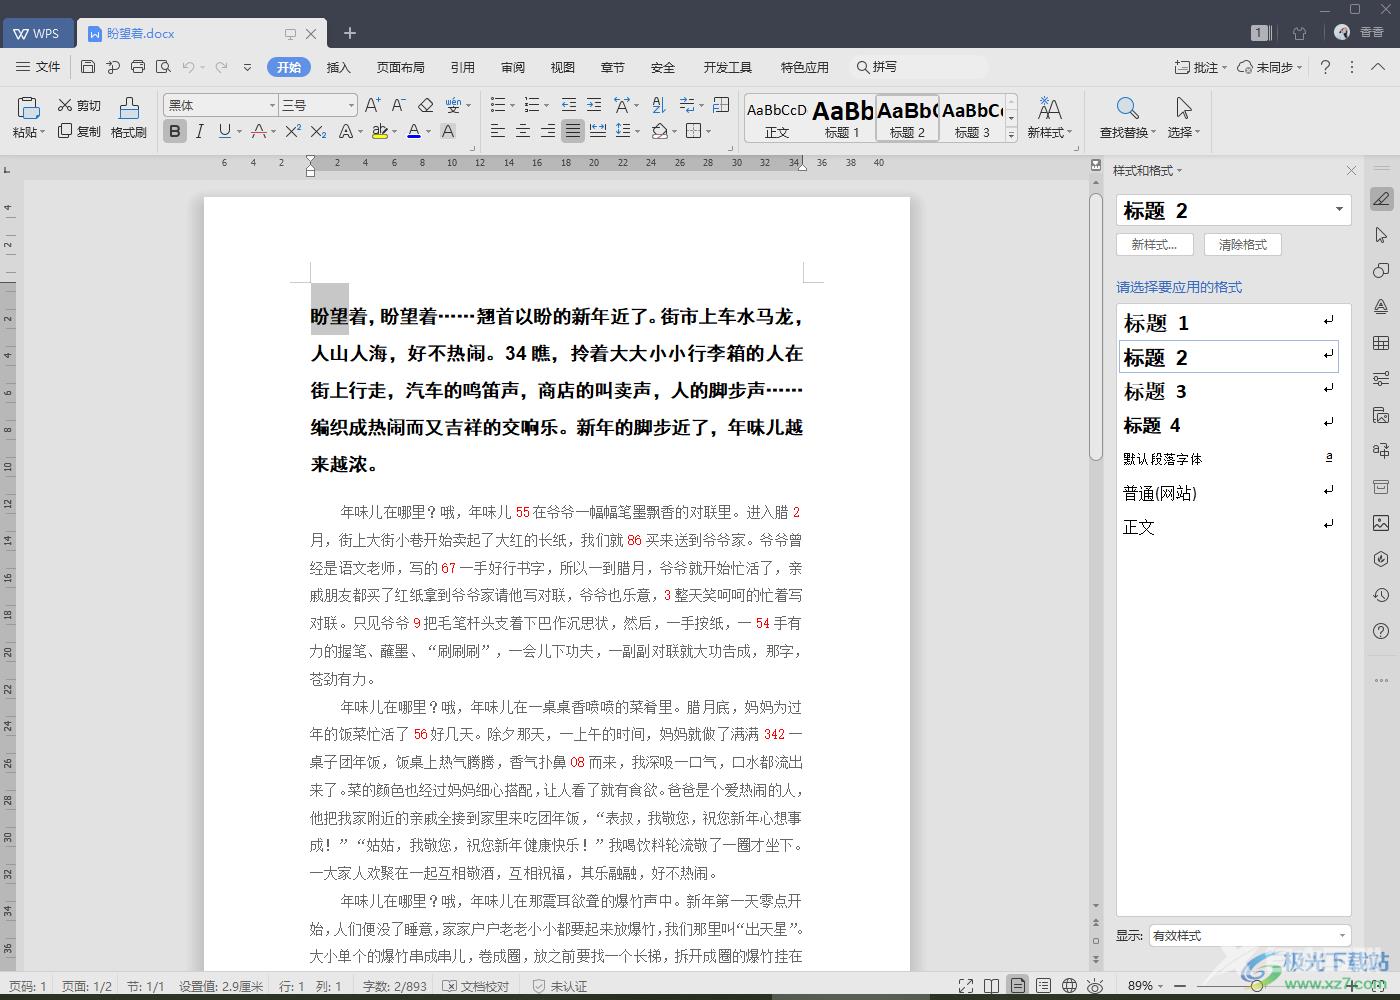The width and height of the screenshot is (1400, 1000).
Task: Open the 文件 menu
Action: pos(38,67)
